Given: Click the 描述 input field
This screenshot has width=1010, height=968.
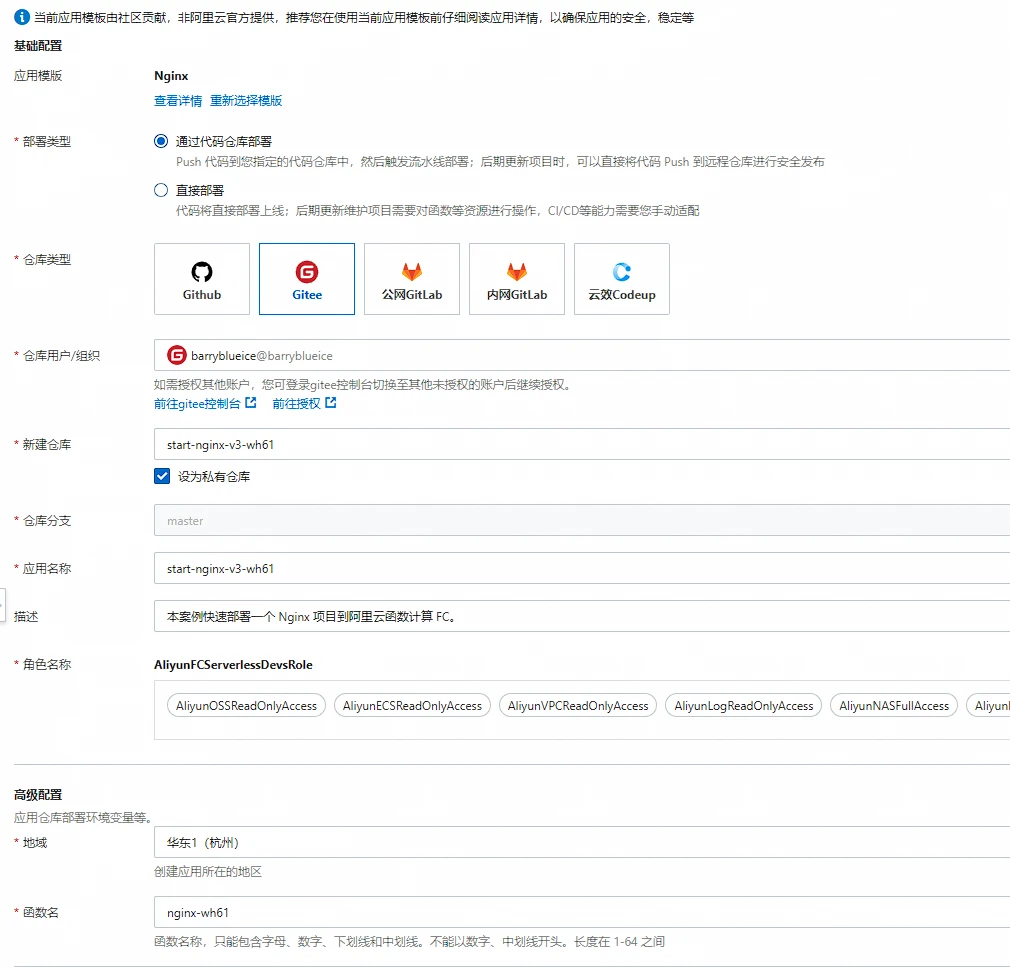Looking at the screenshot, I should tap(582, 616).
